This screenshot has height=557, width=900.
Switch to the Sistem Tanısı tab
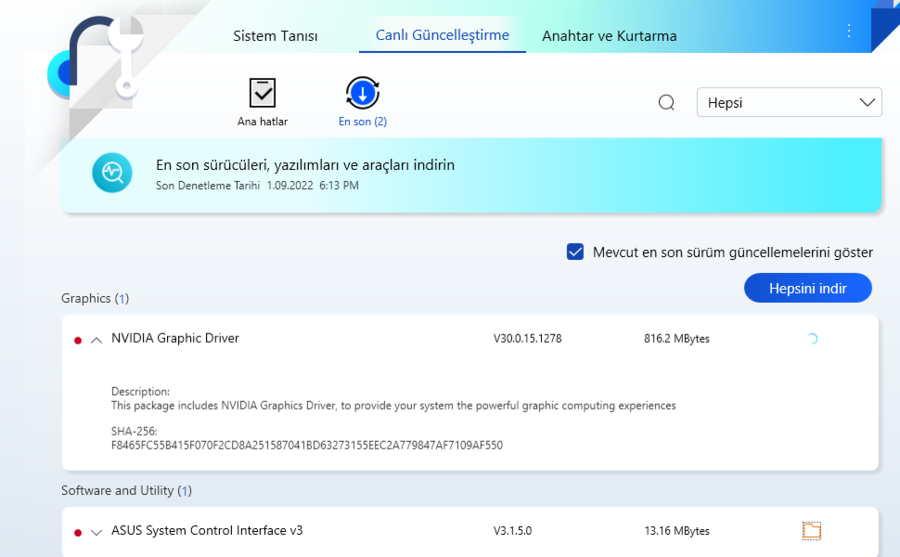(275, 36)
